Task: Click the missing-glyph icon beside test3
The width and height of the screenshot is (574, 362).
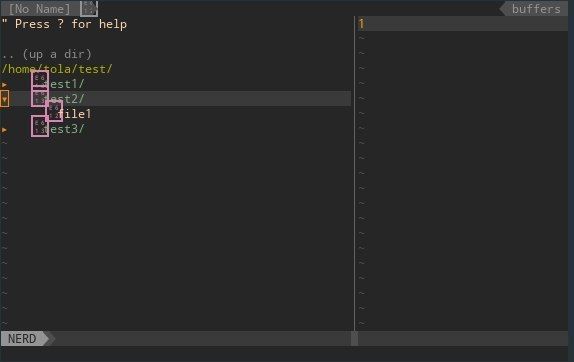Action: (x=40, y=126)
